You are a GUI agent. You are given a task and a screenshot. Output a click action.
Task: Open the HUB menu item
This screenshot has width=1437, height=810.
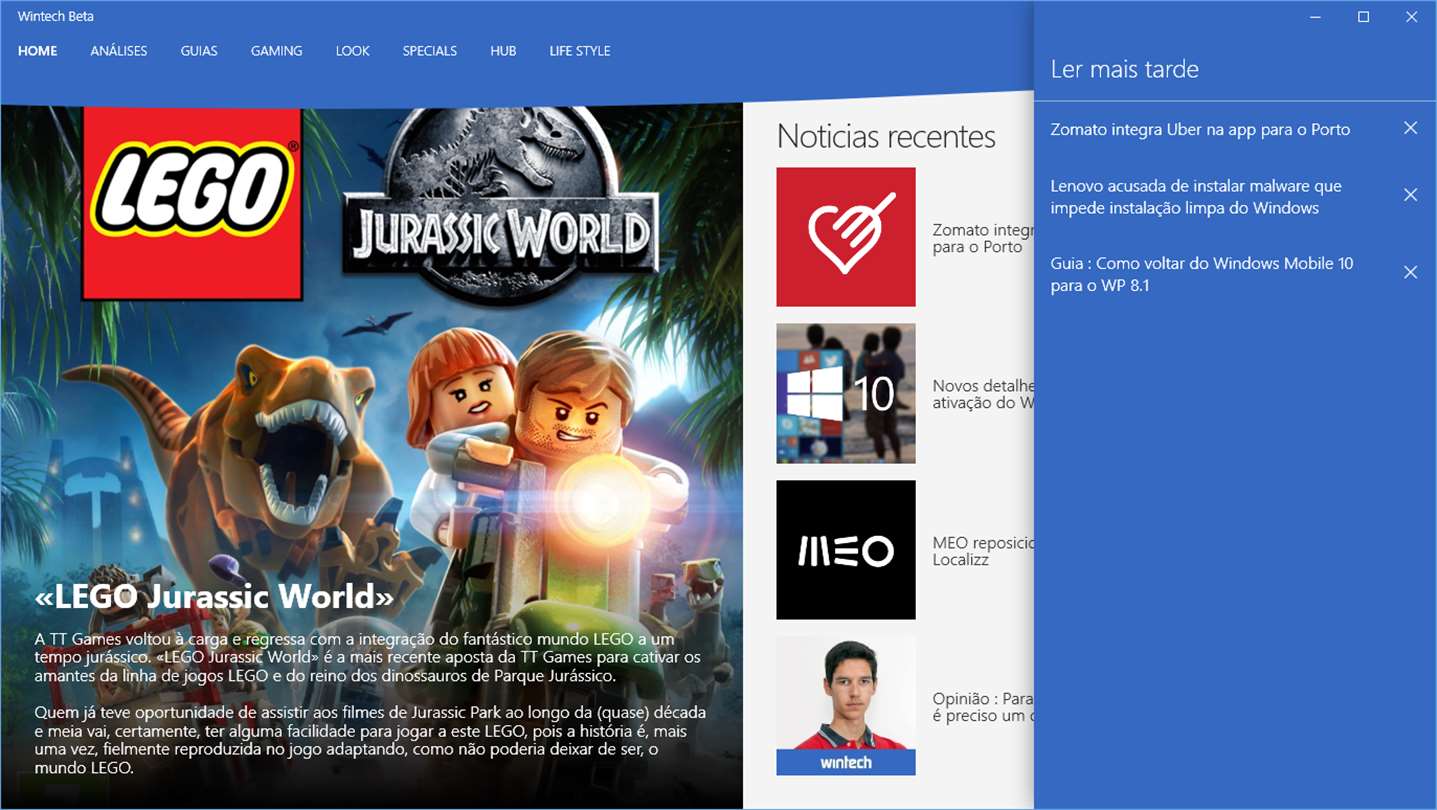click(x=503, y=51)
